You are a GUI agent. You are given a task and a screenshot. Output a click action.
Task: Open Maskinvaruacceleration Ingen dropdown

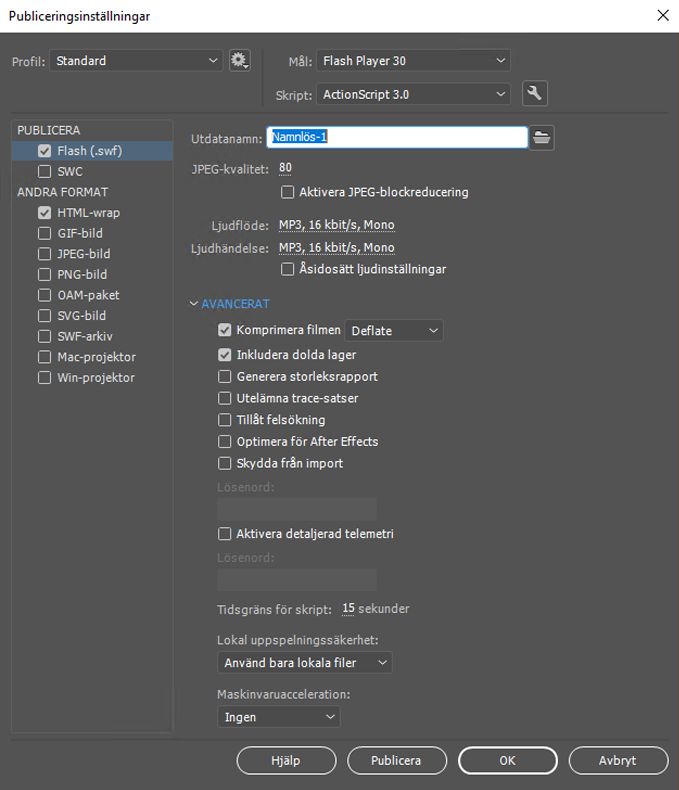coord(278,717)
